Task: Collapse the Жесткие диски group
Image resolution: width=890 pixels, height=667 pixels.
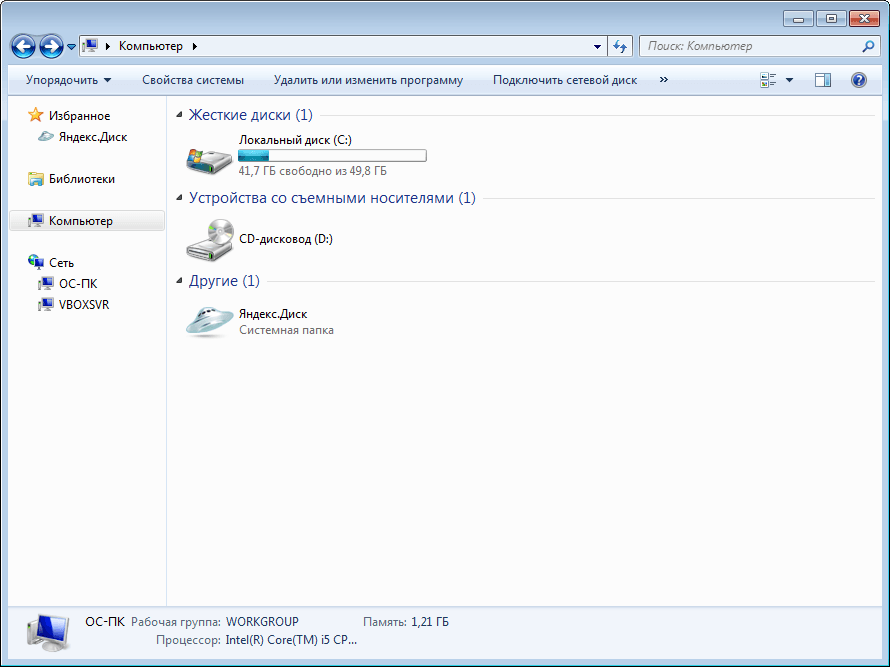Action: click(180, 116)
